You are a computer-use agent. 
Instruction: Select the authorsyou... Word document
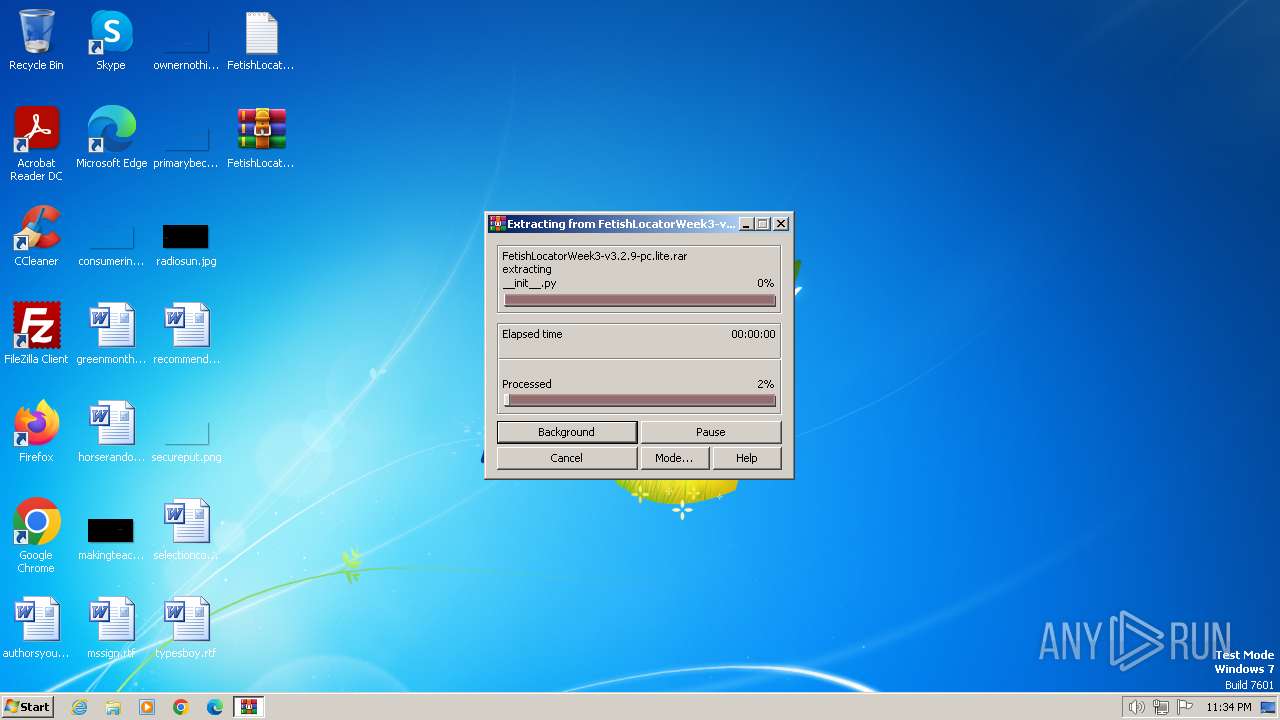(36, 629)
